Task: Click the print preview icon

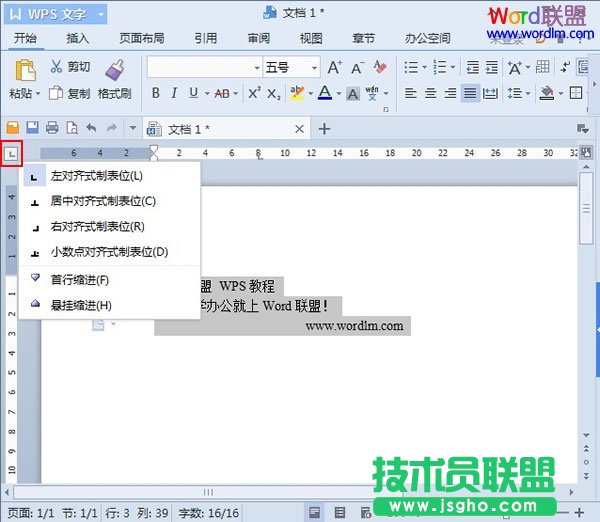Action: pyautogui.click(x=72, y=128)
